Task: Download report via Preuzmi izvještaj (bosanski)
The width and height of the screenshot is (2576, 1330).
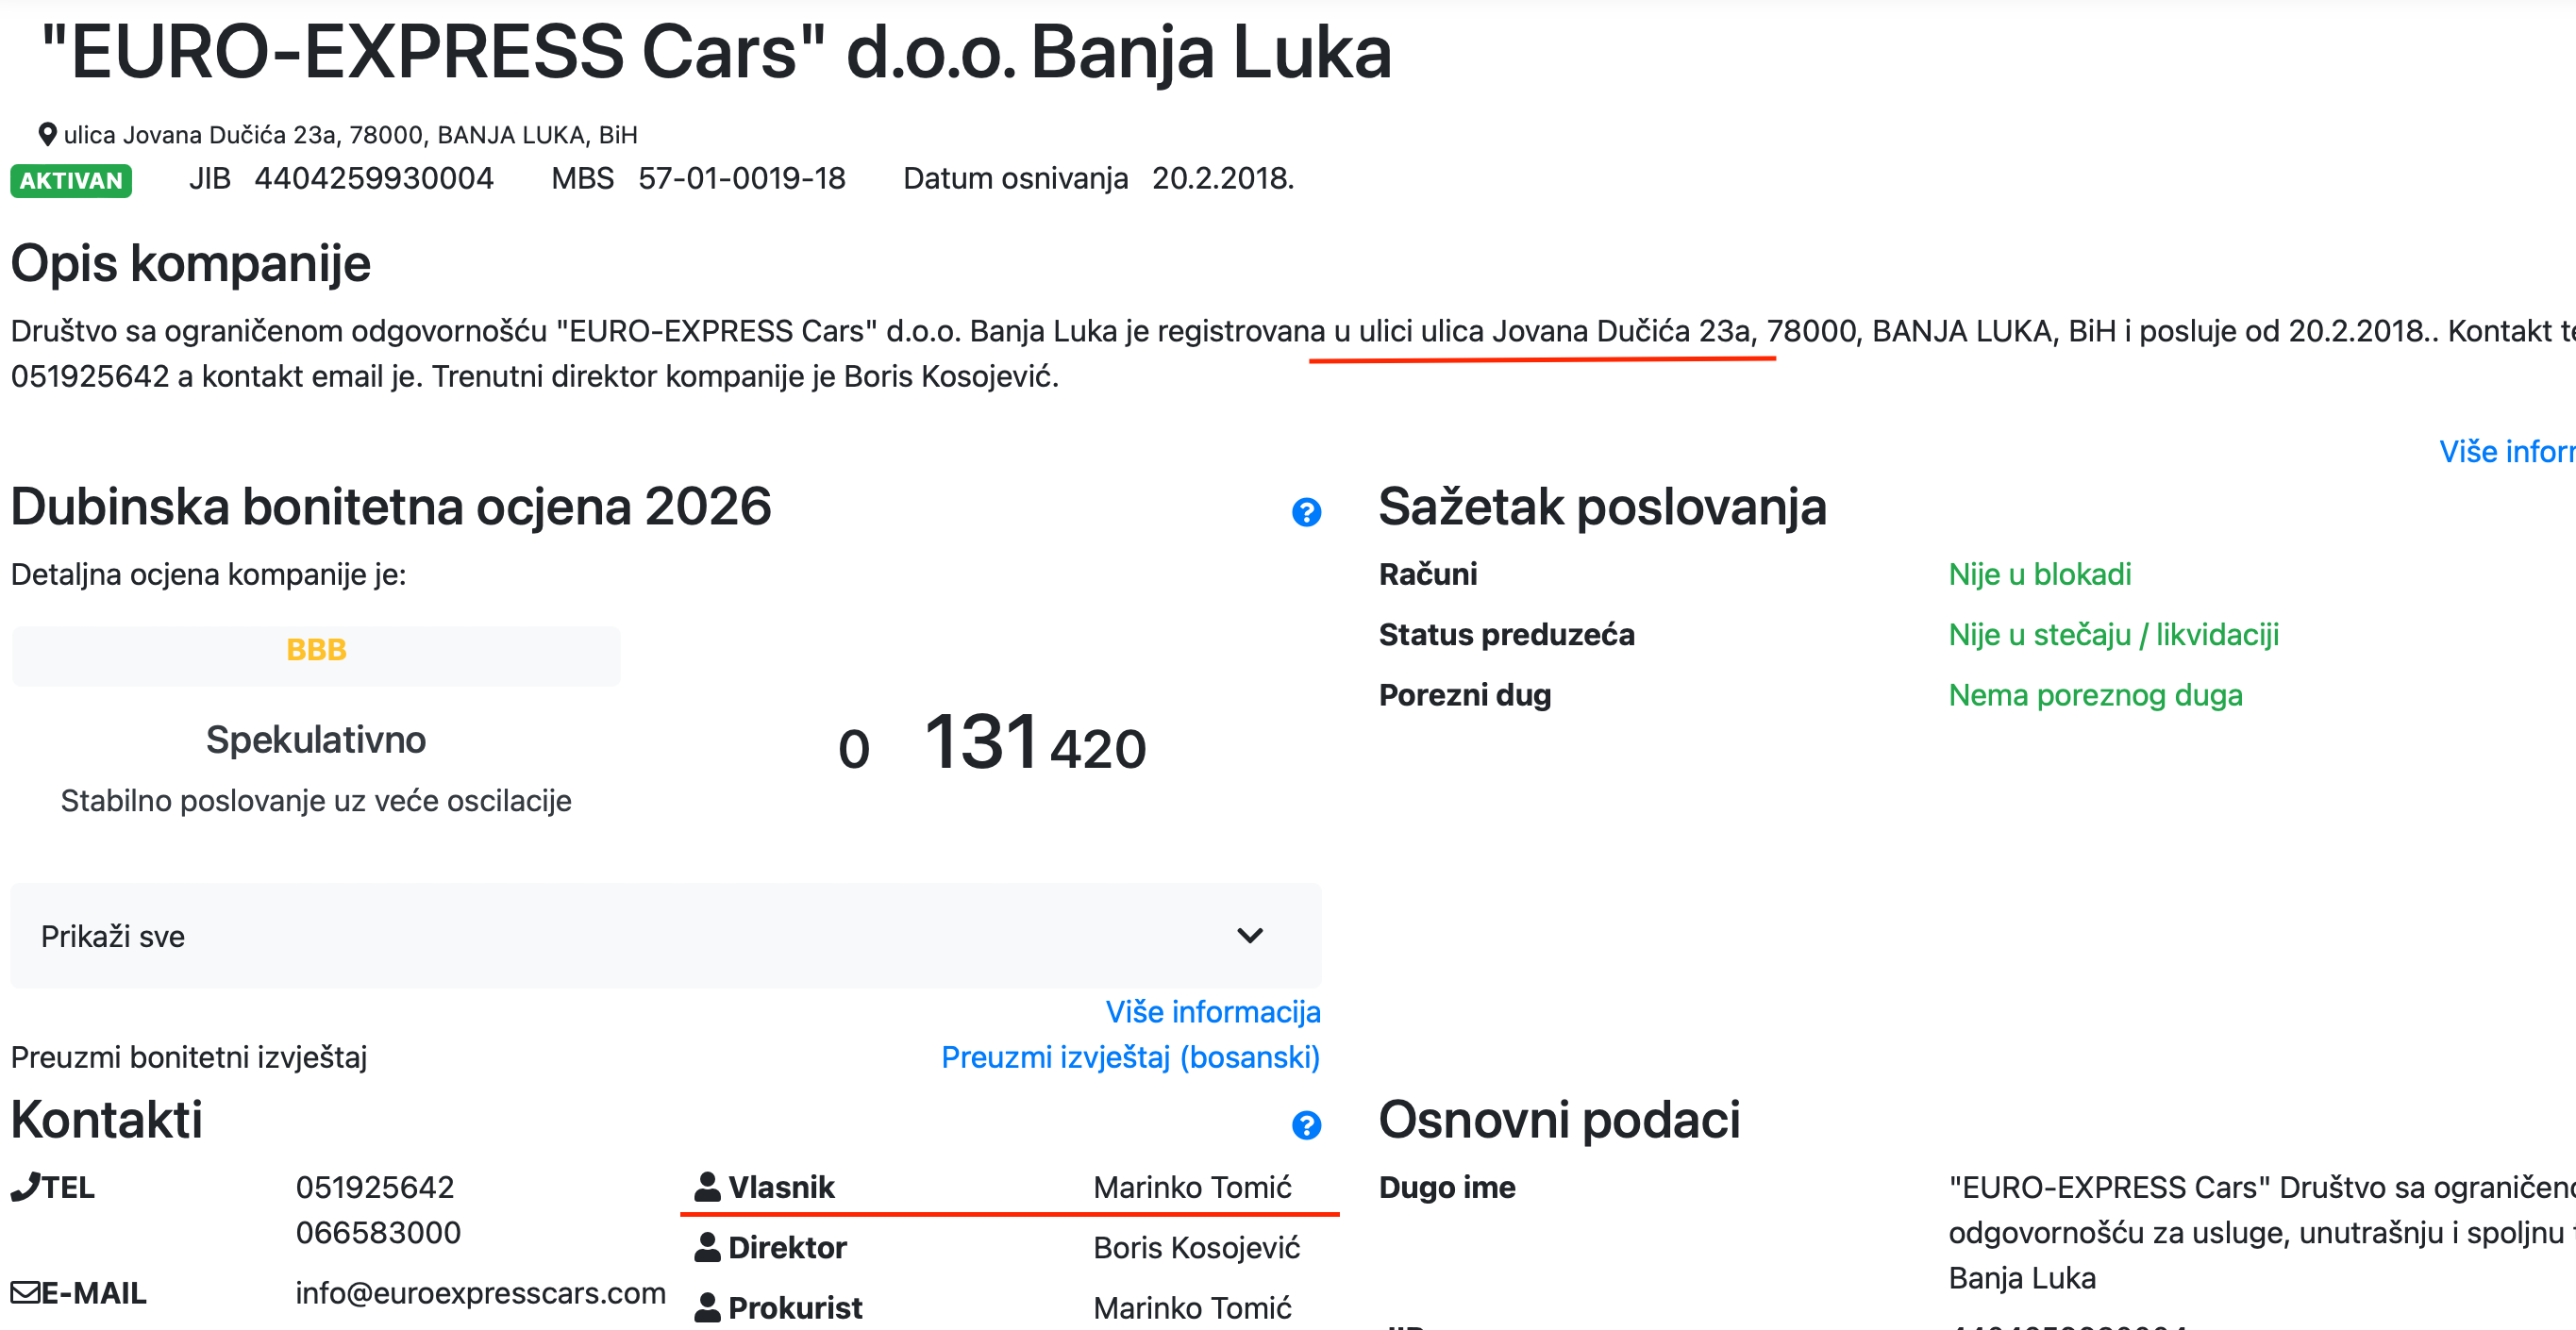Action: pyautogui.click(x=1130, y=1056)
